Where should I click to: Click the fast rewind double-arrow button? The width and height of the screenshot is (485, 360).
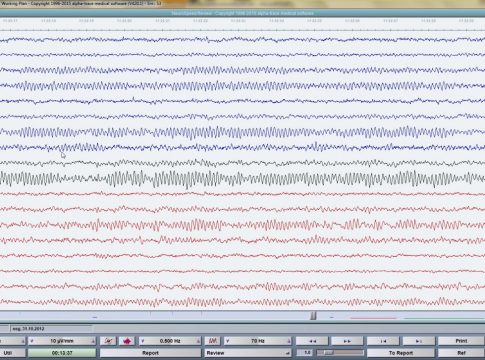click(x=312, y=341)
